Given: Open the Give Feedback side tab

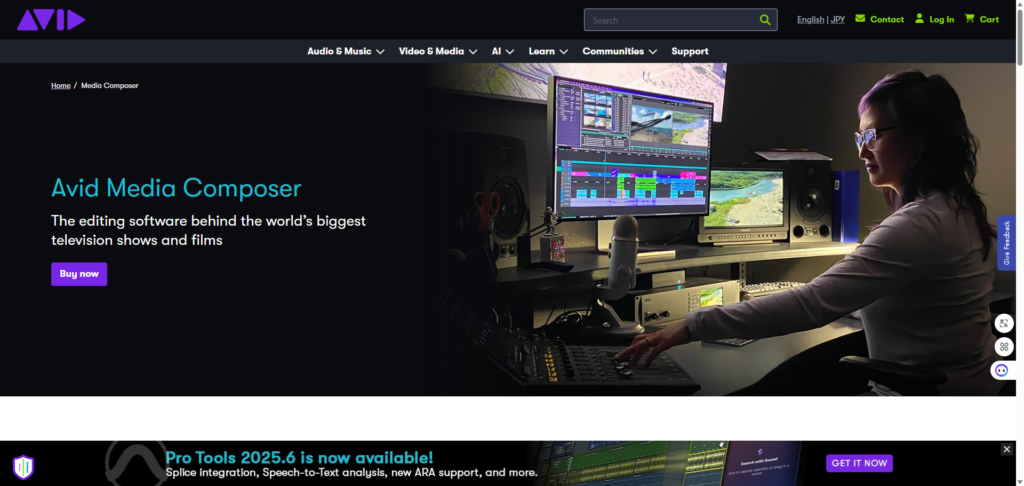Looking at the screenshot, I should point(1006,242).
